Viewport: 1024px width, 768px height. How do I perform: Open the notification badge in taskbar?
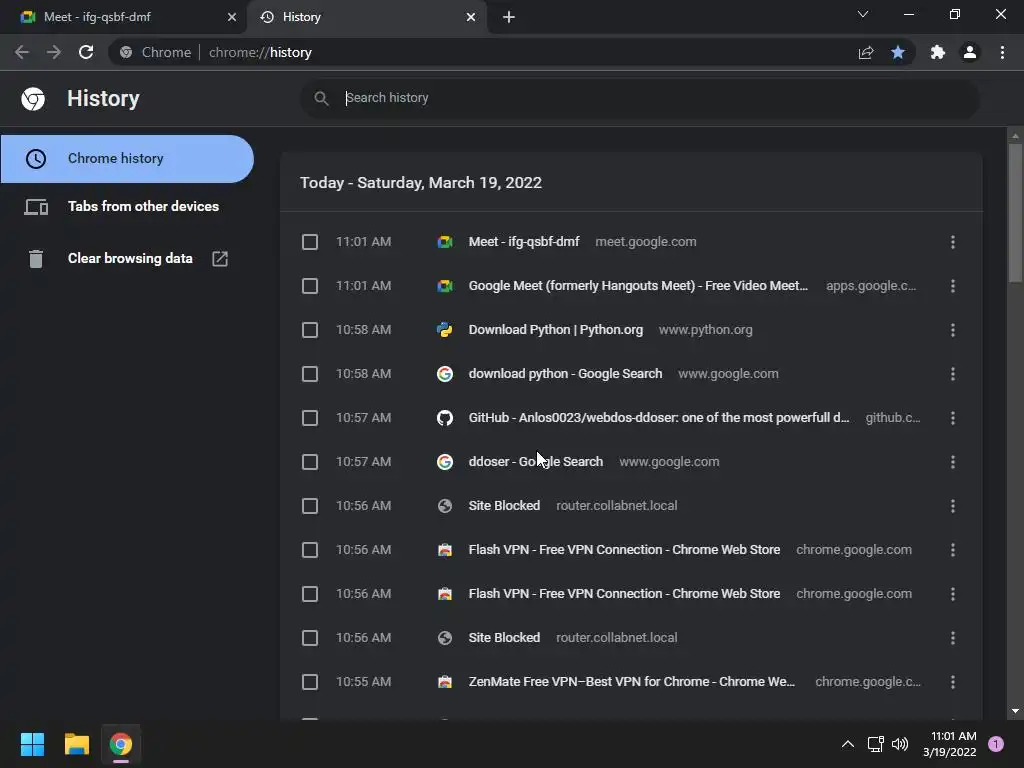[996, 744]
